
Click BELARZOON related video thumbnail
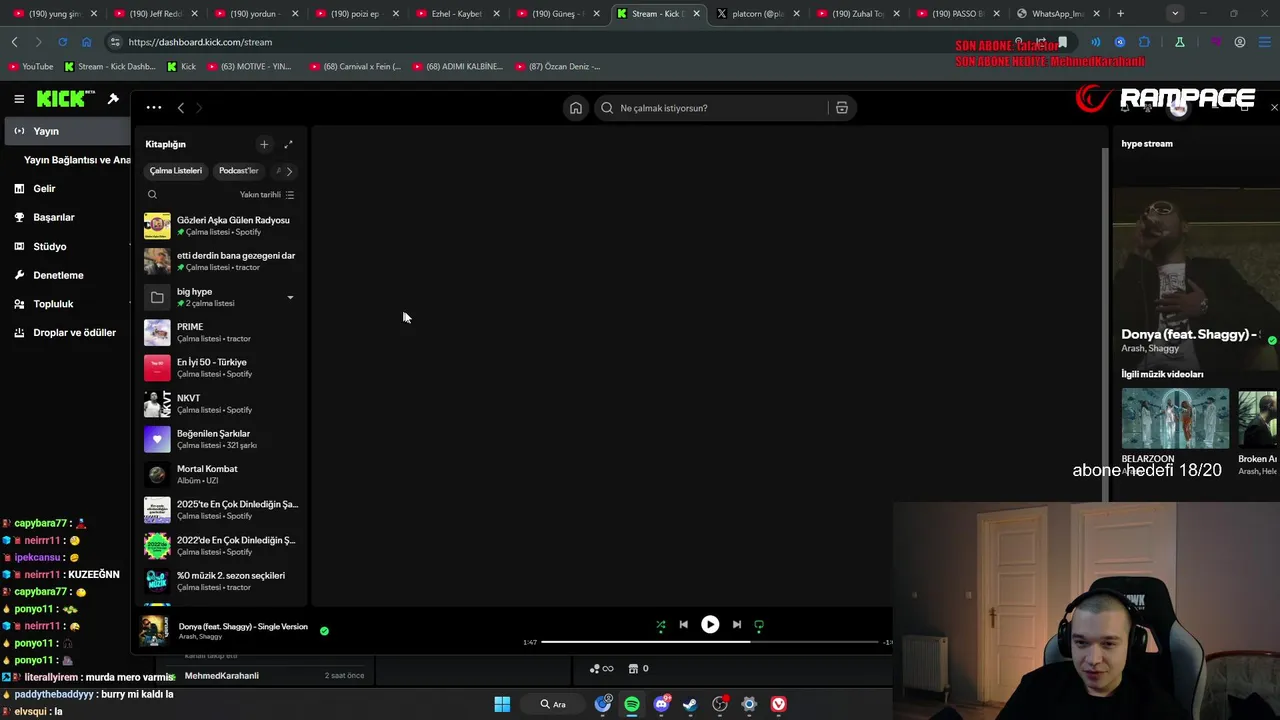tap(1175, 418)
